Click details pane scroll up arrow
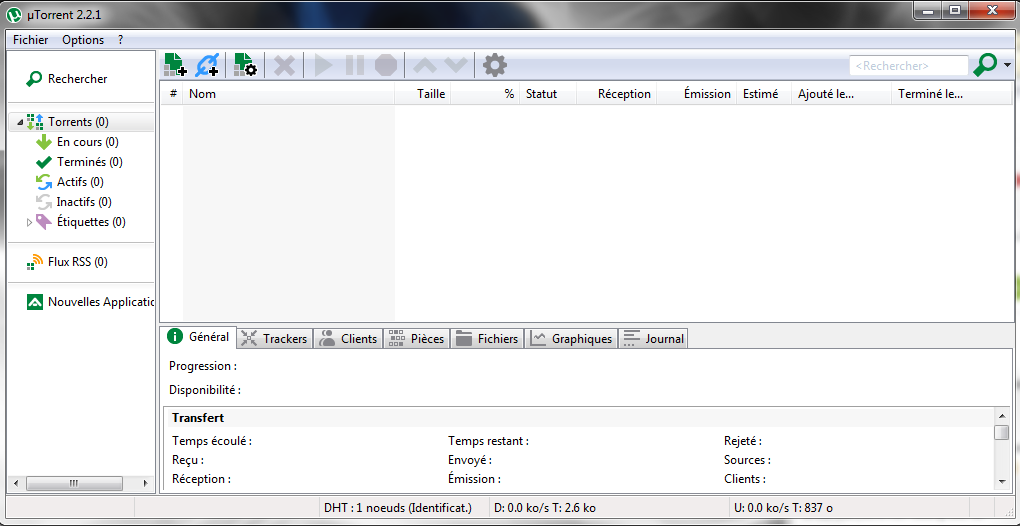This screenshot has width=1020, height=526. (x=1002, y=415)
